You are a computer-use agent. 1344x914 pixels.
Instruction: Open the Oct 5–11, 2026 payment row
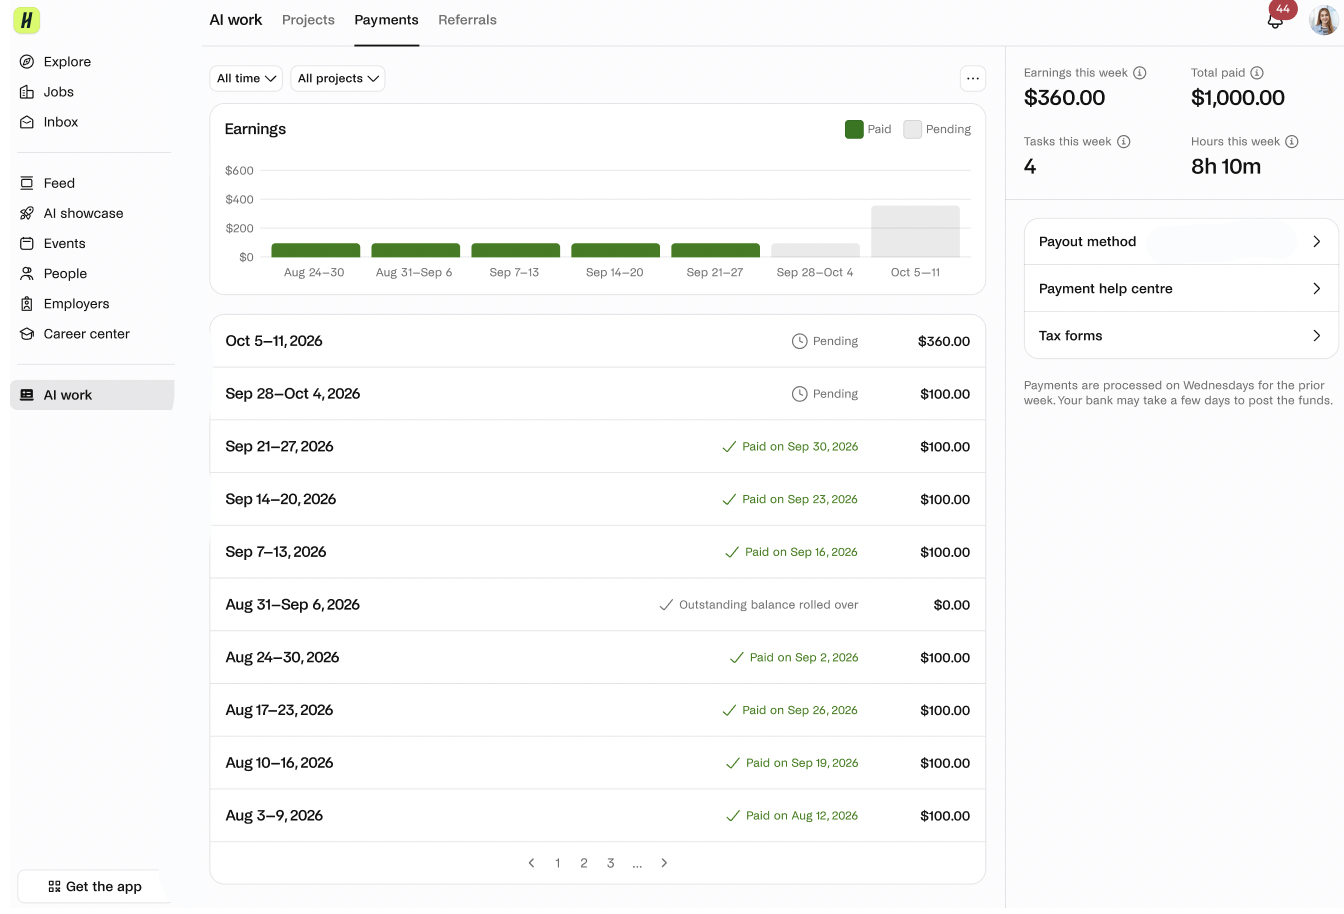pos(598,341)
